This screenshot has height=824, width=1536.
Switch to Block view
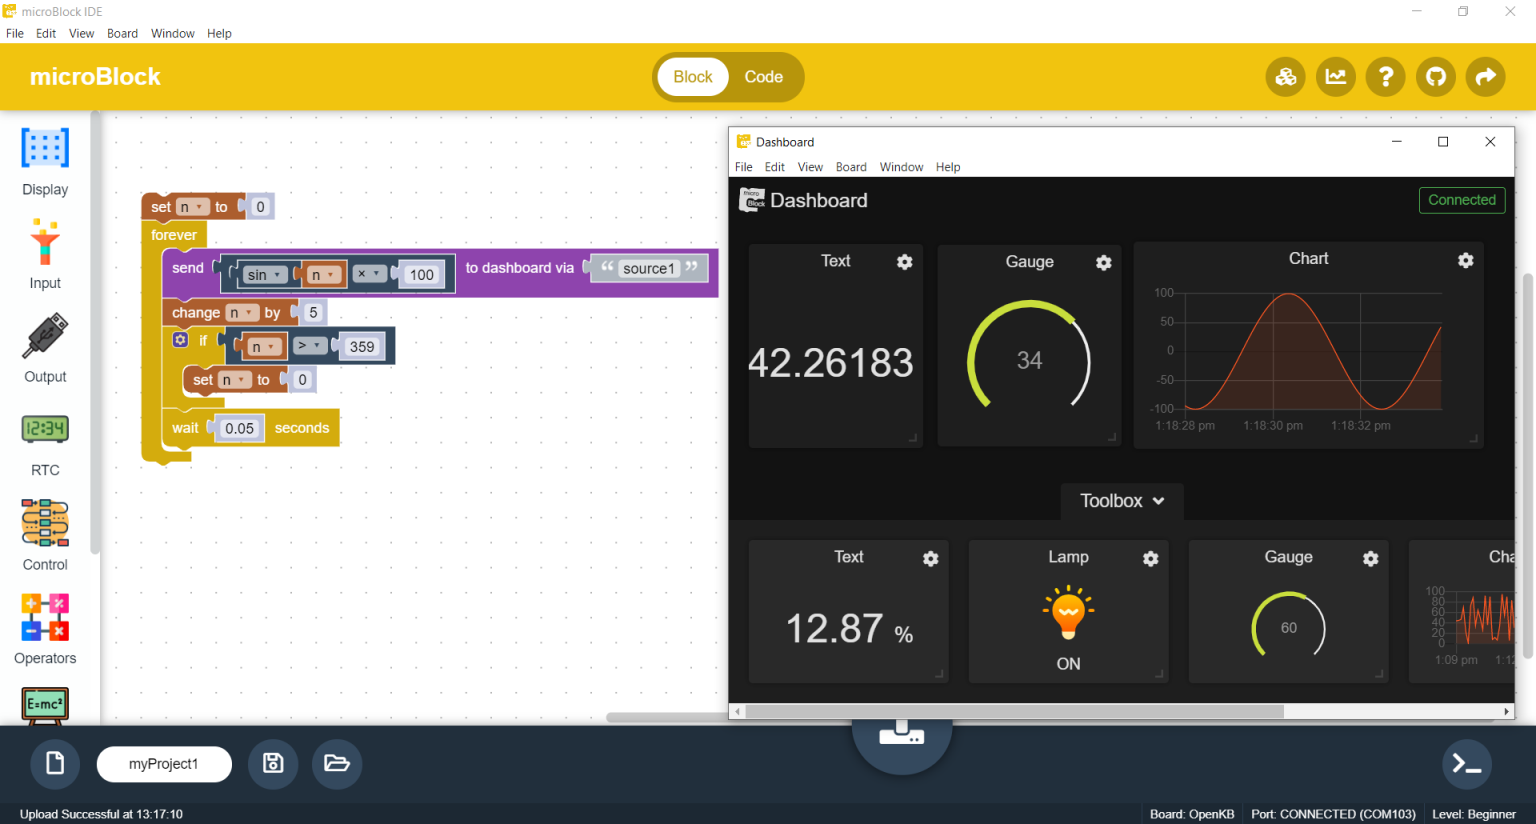pyautogui.click(x=693, y=77)
